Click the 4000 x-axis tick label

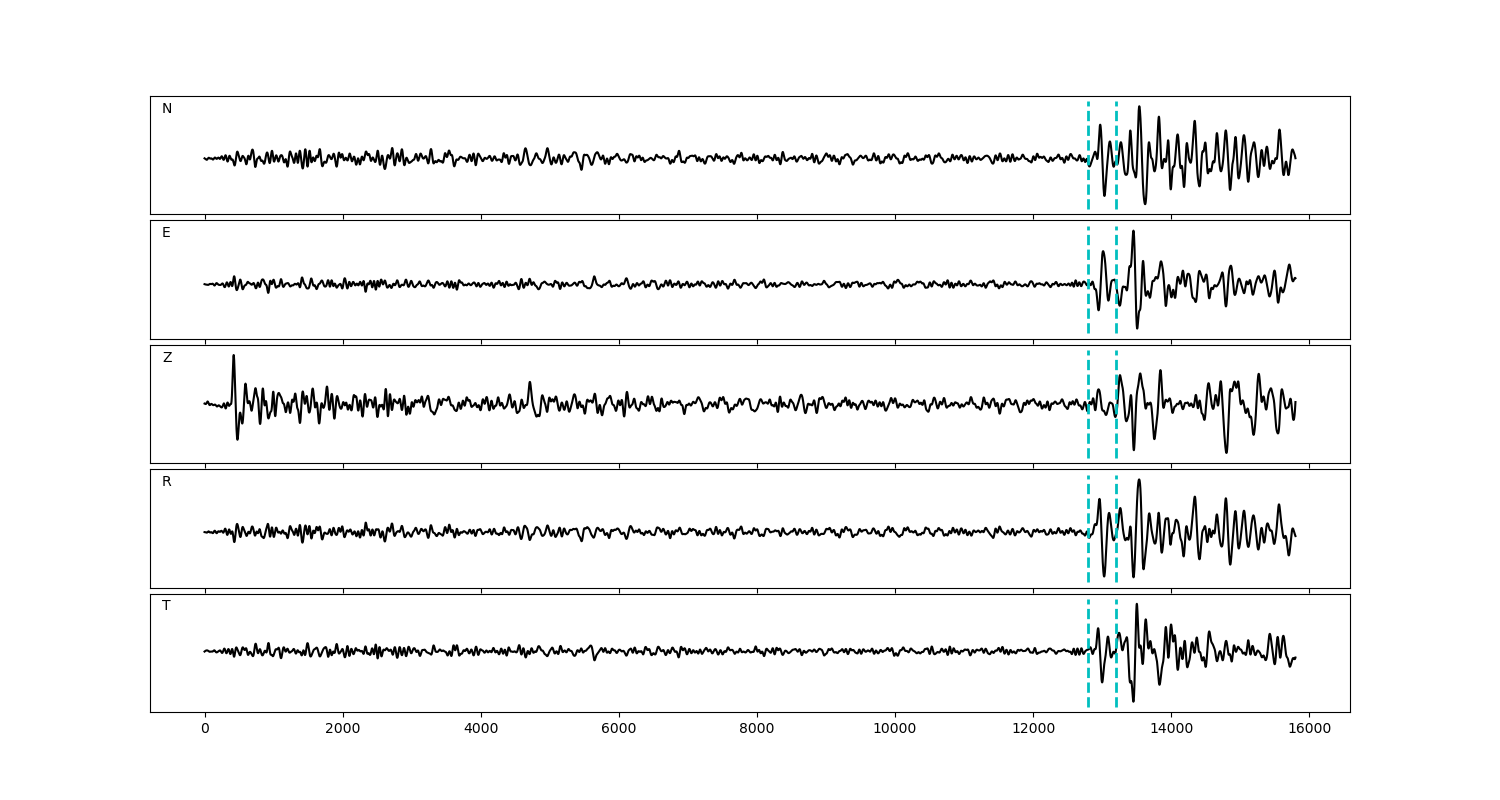pos(481,729)
